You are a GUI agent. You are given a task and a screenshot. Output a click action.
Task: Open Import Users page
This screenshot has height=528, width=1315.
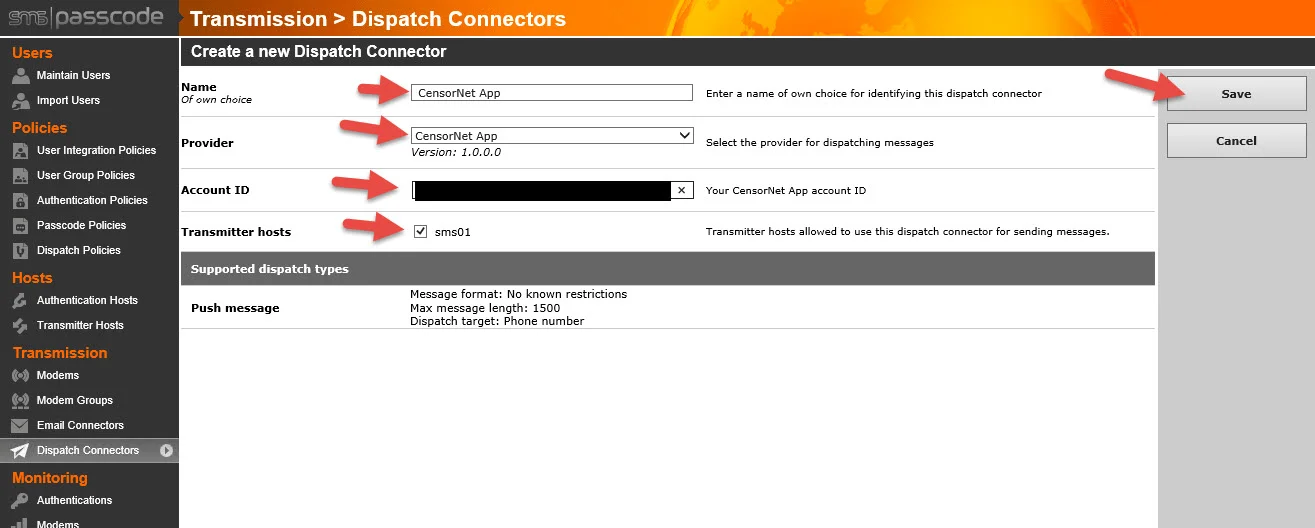pos(68,101)
